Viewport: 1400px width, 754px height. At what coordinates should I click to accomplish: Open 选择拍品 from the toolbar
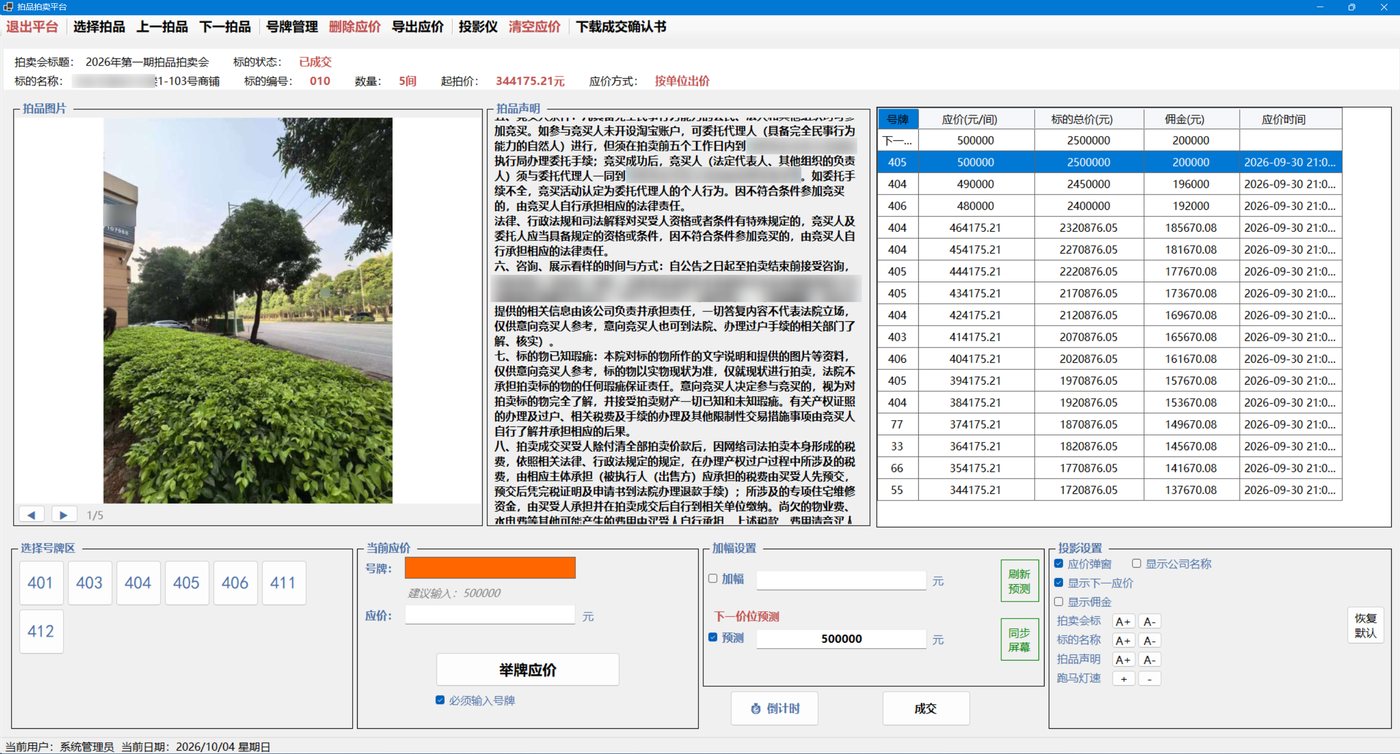(99, 27)
